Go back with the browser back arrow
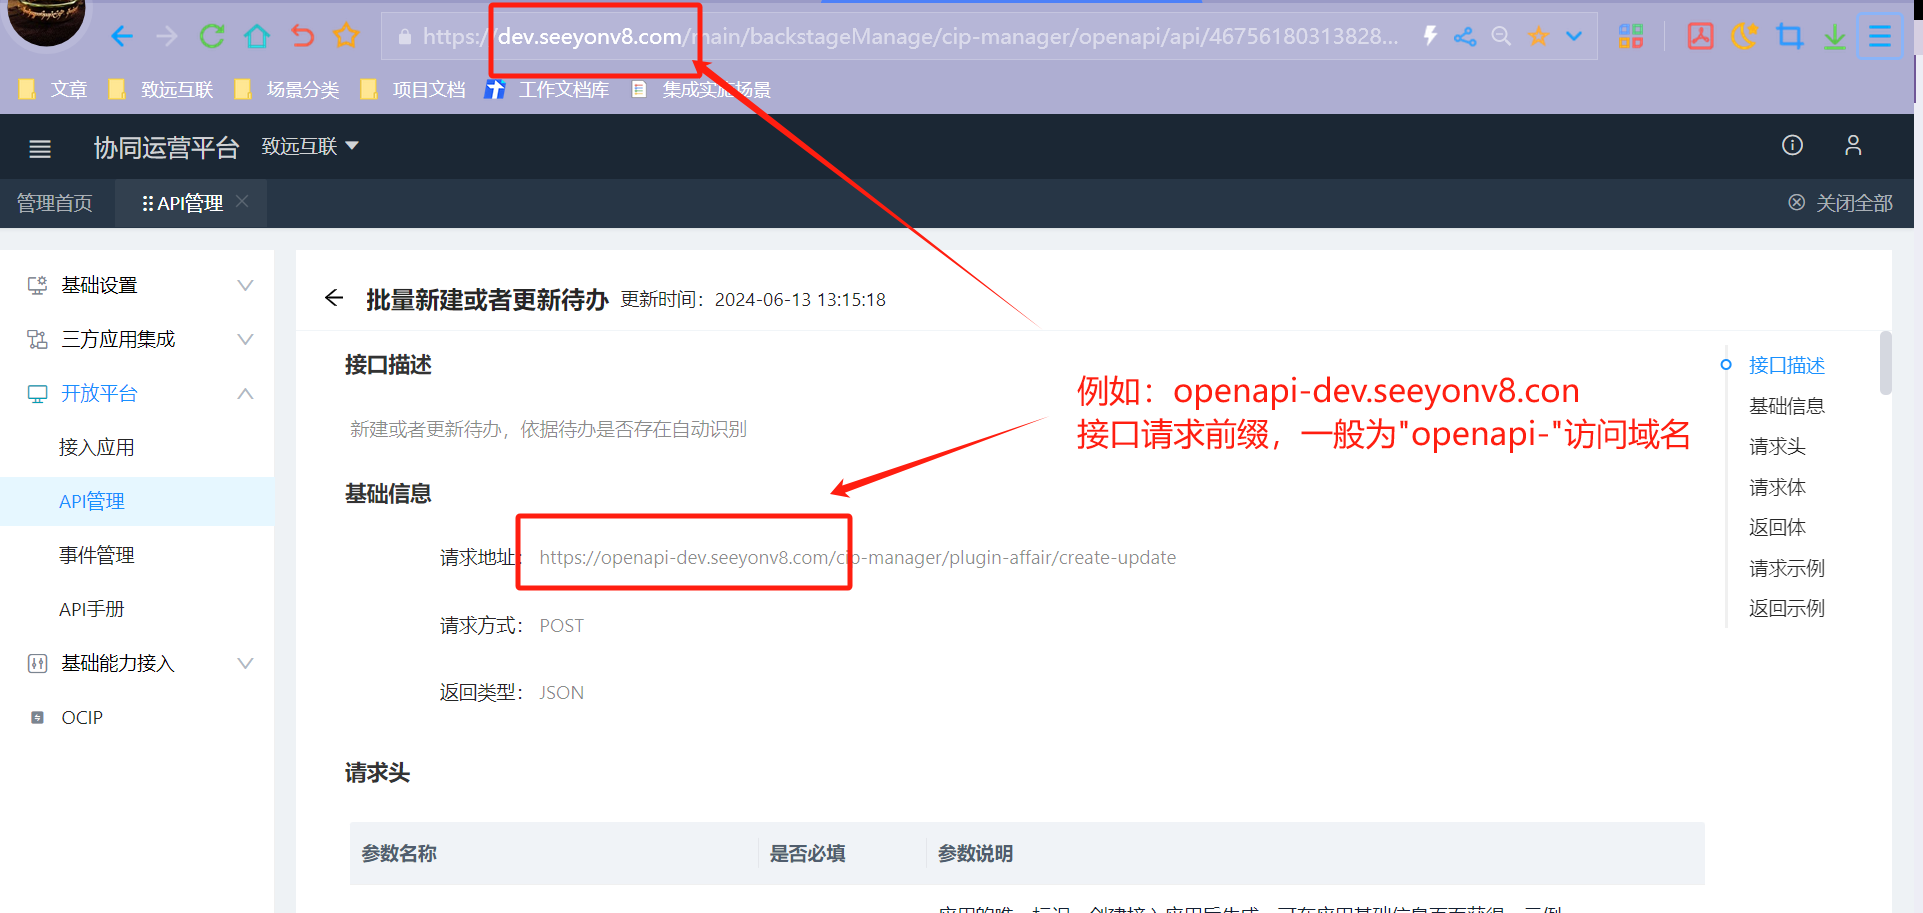 point(122,37)
